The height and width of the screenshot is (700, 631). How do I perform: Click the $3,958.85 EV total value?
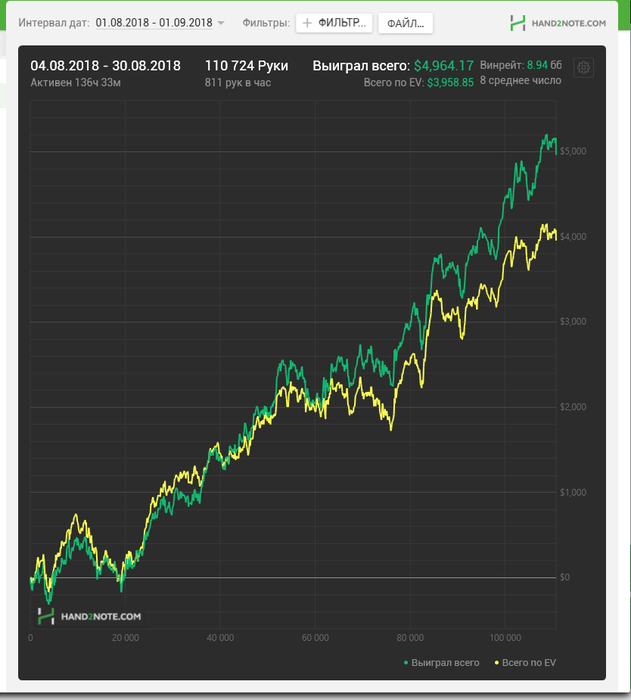coord(450,83)
